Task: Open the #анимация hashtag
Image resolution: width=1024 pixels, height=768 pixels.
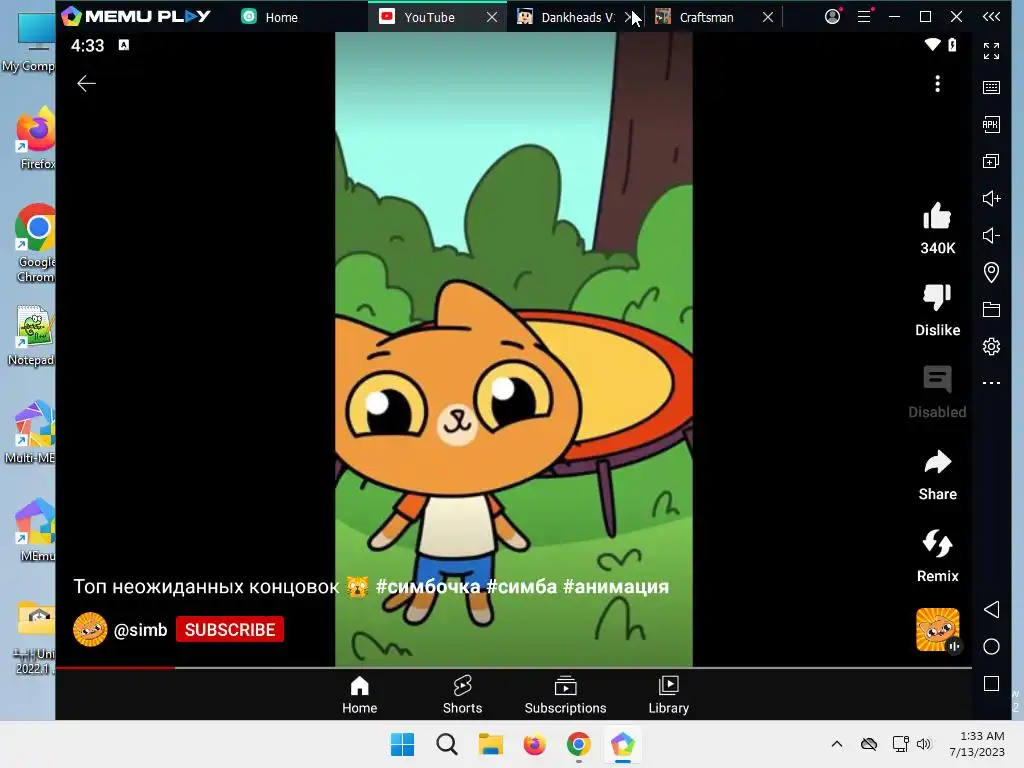Action: tap(616, 586)
